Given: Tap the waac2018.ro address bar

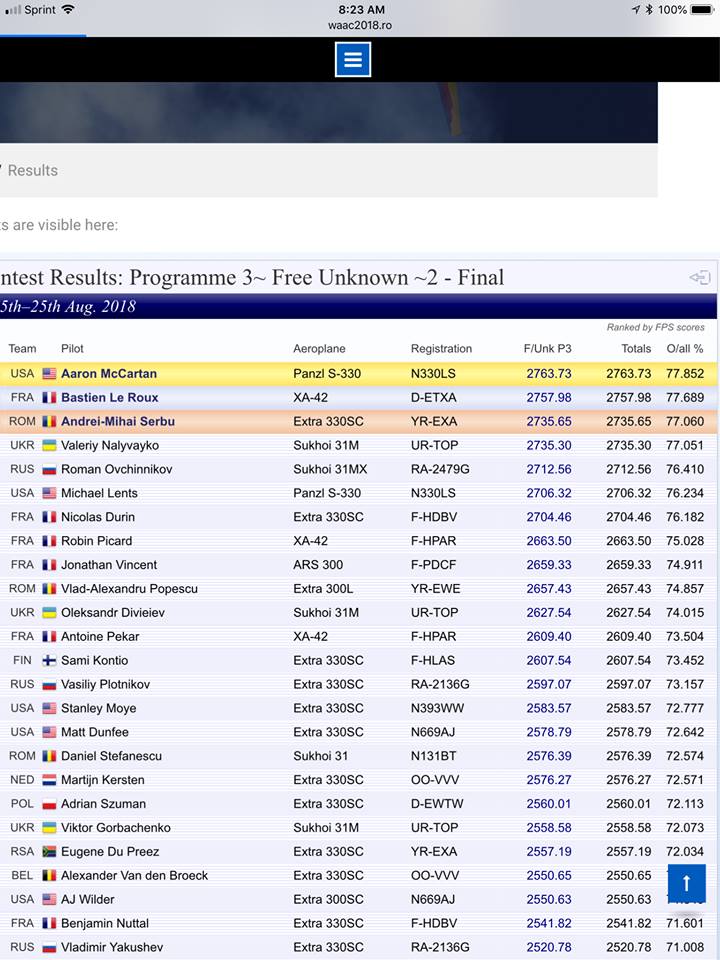Looking at the screenshot, I should (360, 25).
